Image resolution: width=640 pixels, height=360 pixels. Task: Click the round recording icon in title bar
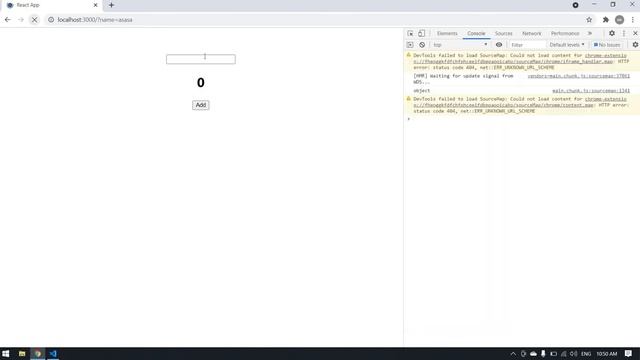[x=576, y=5]
